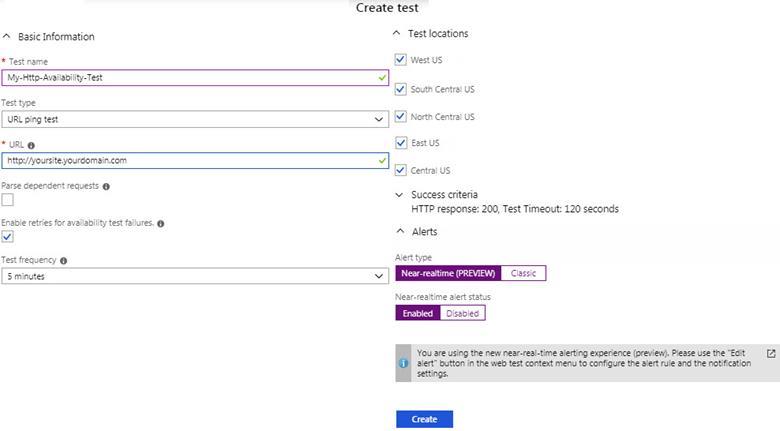Click the URL info icon
Viewport: 780px width, 431px height.
31,145
